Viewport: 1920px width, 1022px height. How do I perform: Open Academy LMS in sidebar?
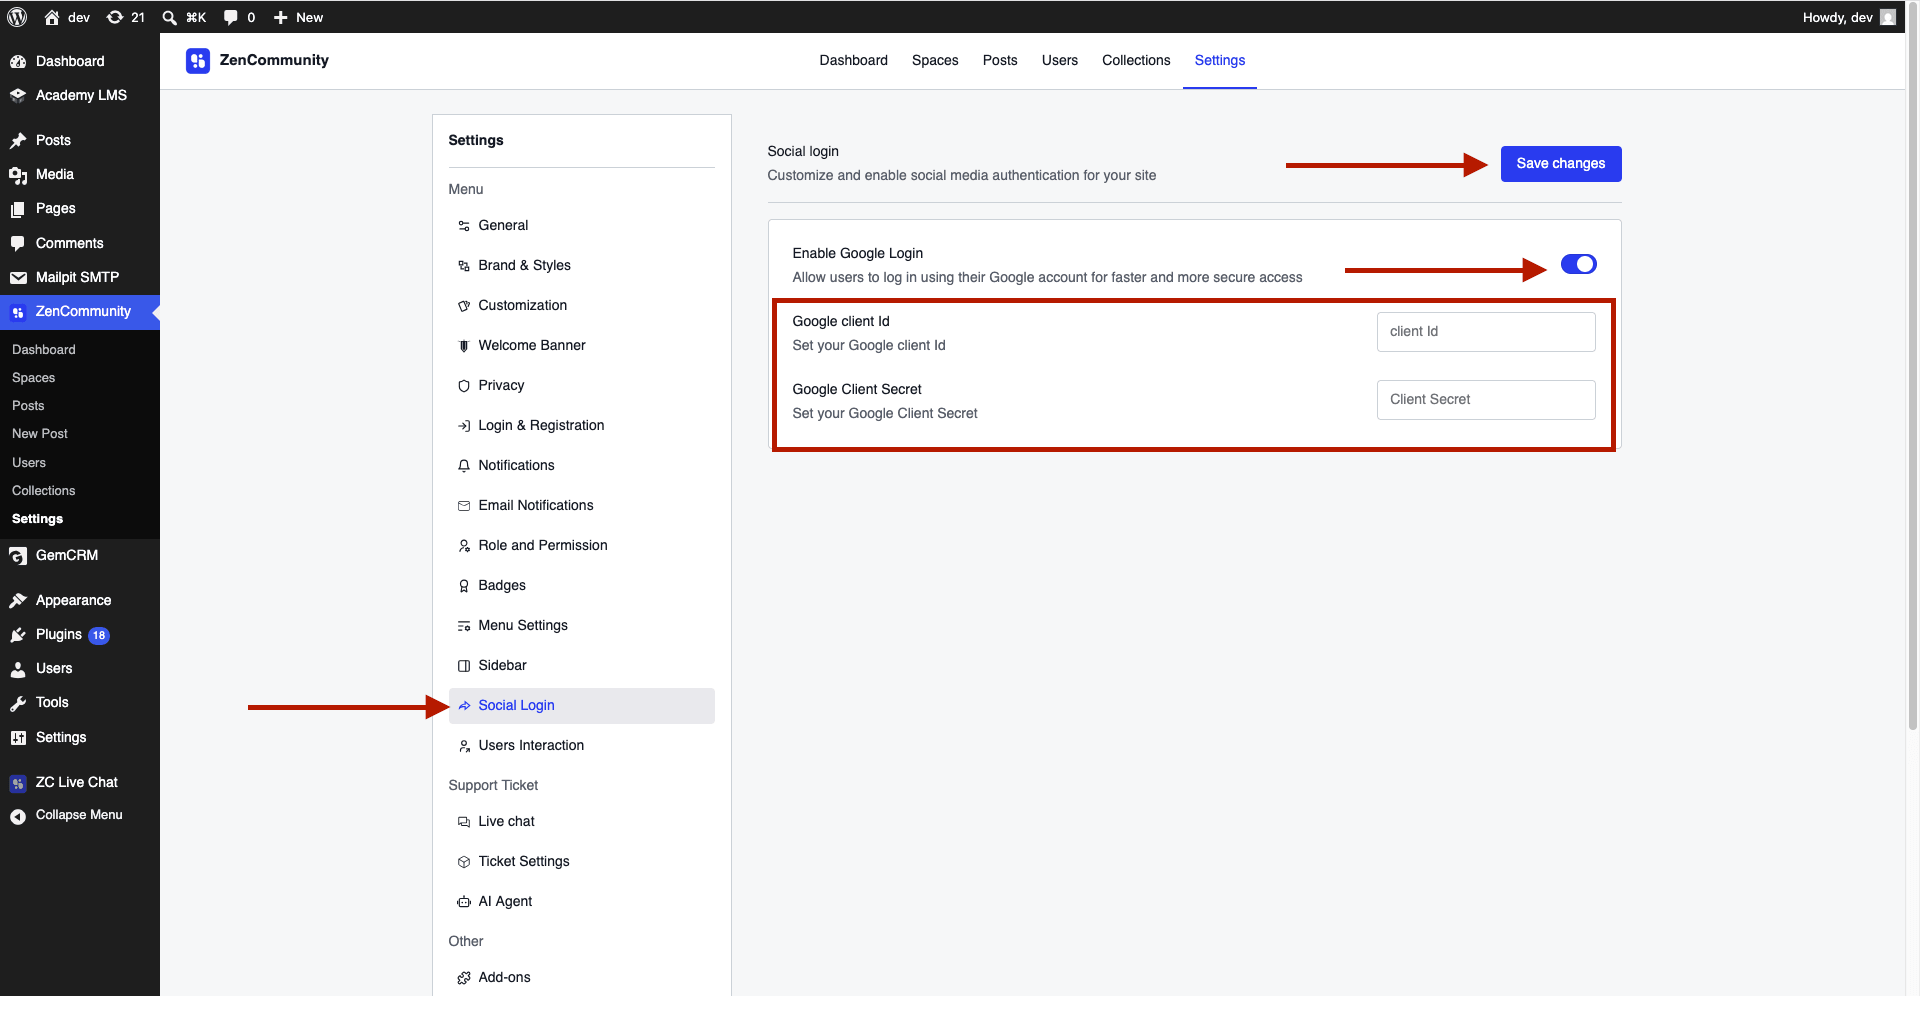(80, 96)
